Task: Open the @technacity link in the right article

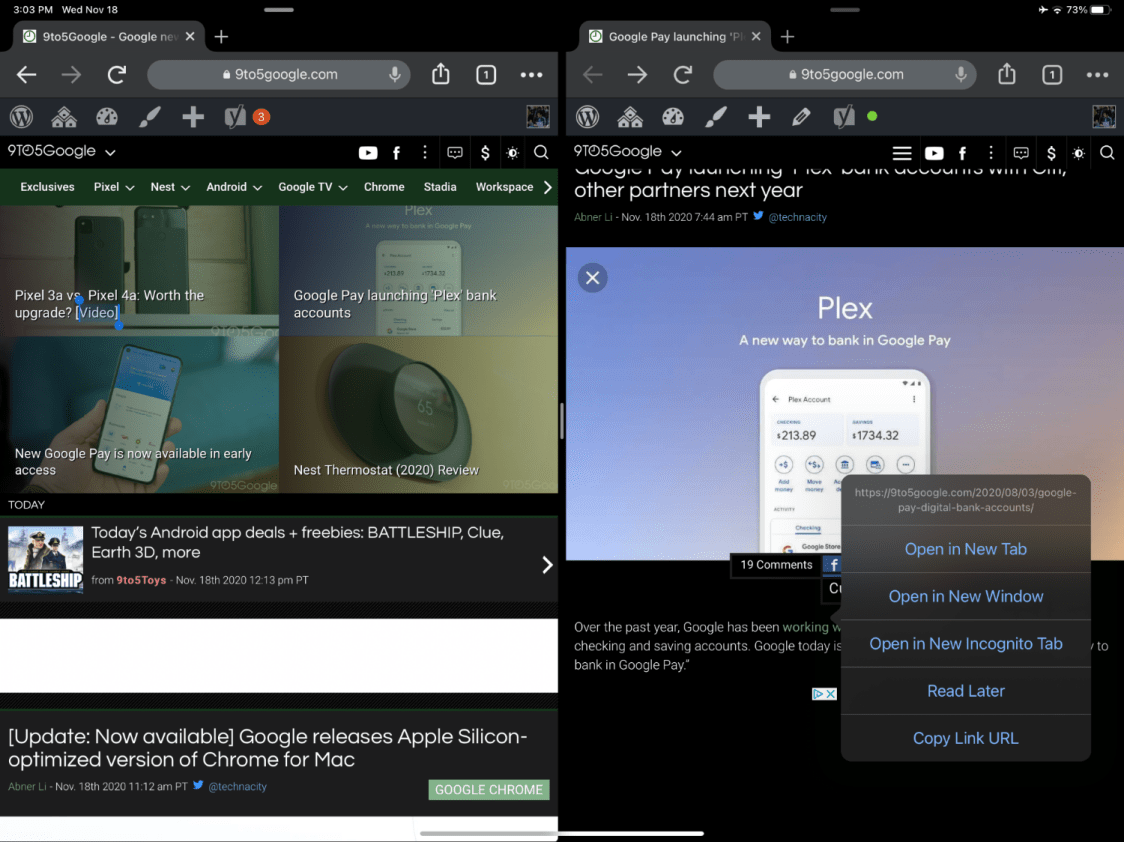Action: (x=798, y=216)
